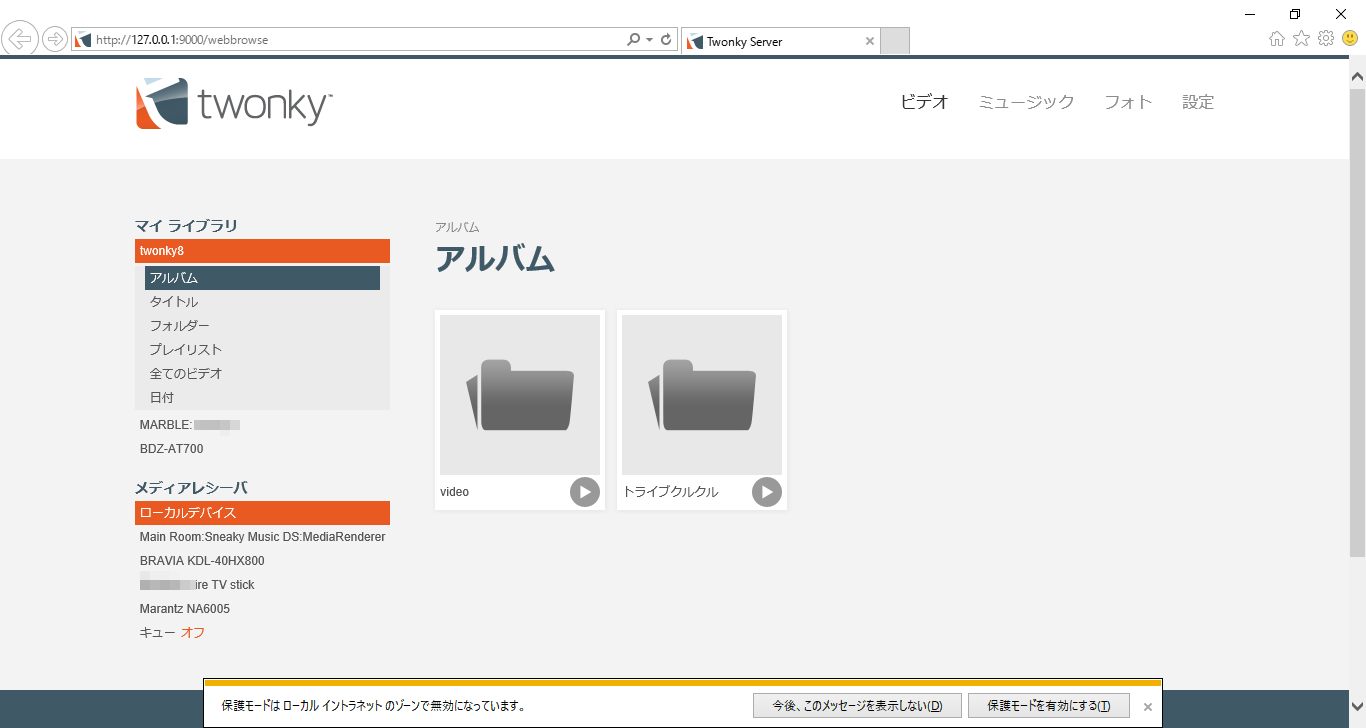Open address bar dropdown arrow
This screenshot has height=728, width=1366.
click(650, 40)
